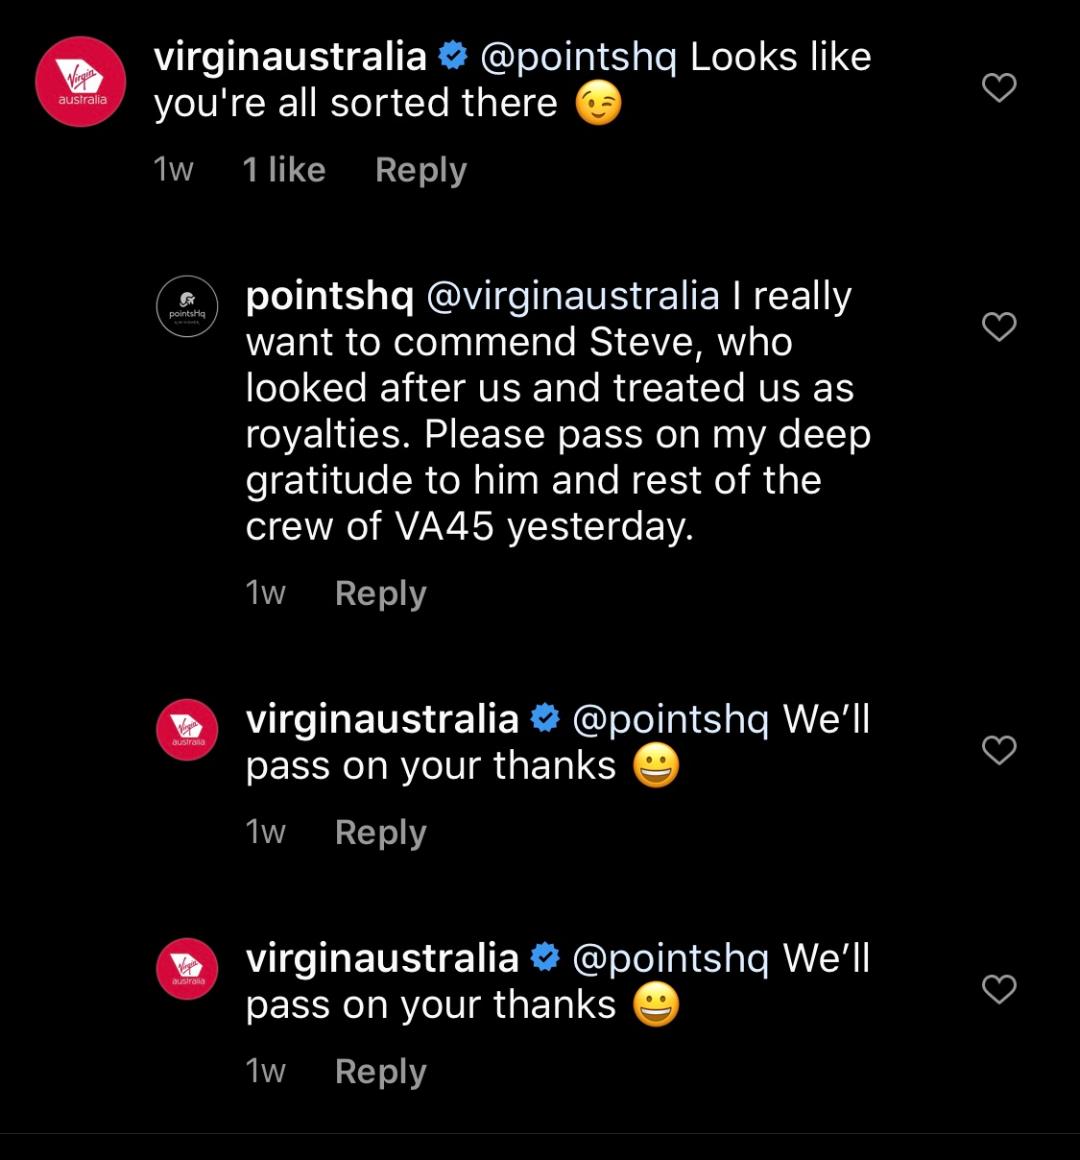Like the first "We'll pass on your thanks" reply
Viewport: 1080px width, 1160px height.
pyautogui.click(x=999, y=750)
